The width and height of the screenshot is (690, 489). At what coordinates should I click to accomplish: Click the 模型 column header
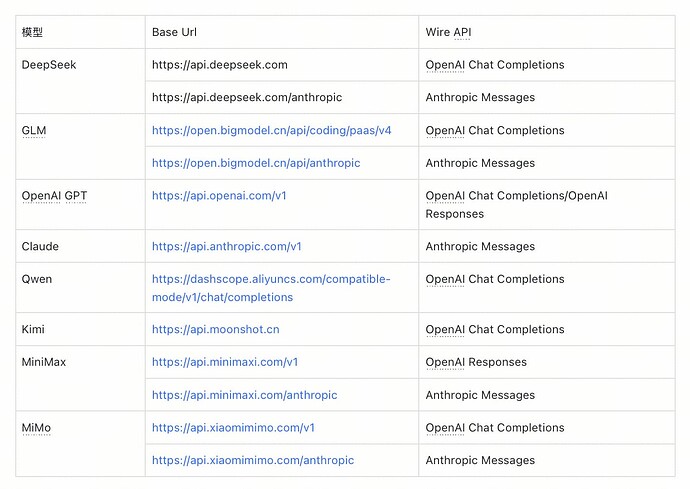click(x=32, y=32)
